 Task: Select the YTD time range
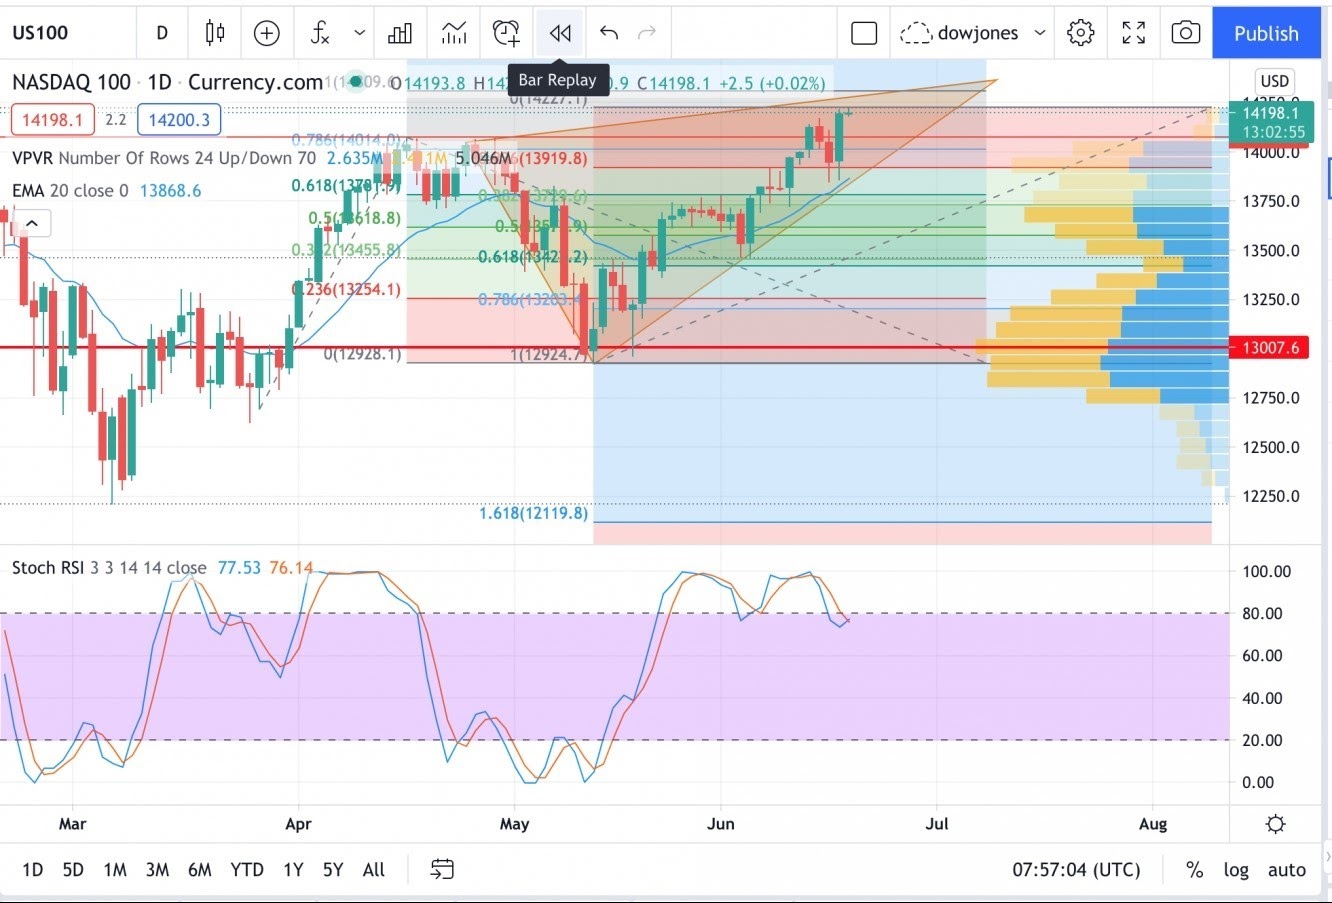point(247,869)
